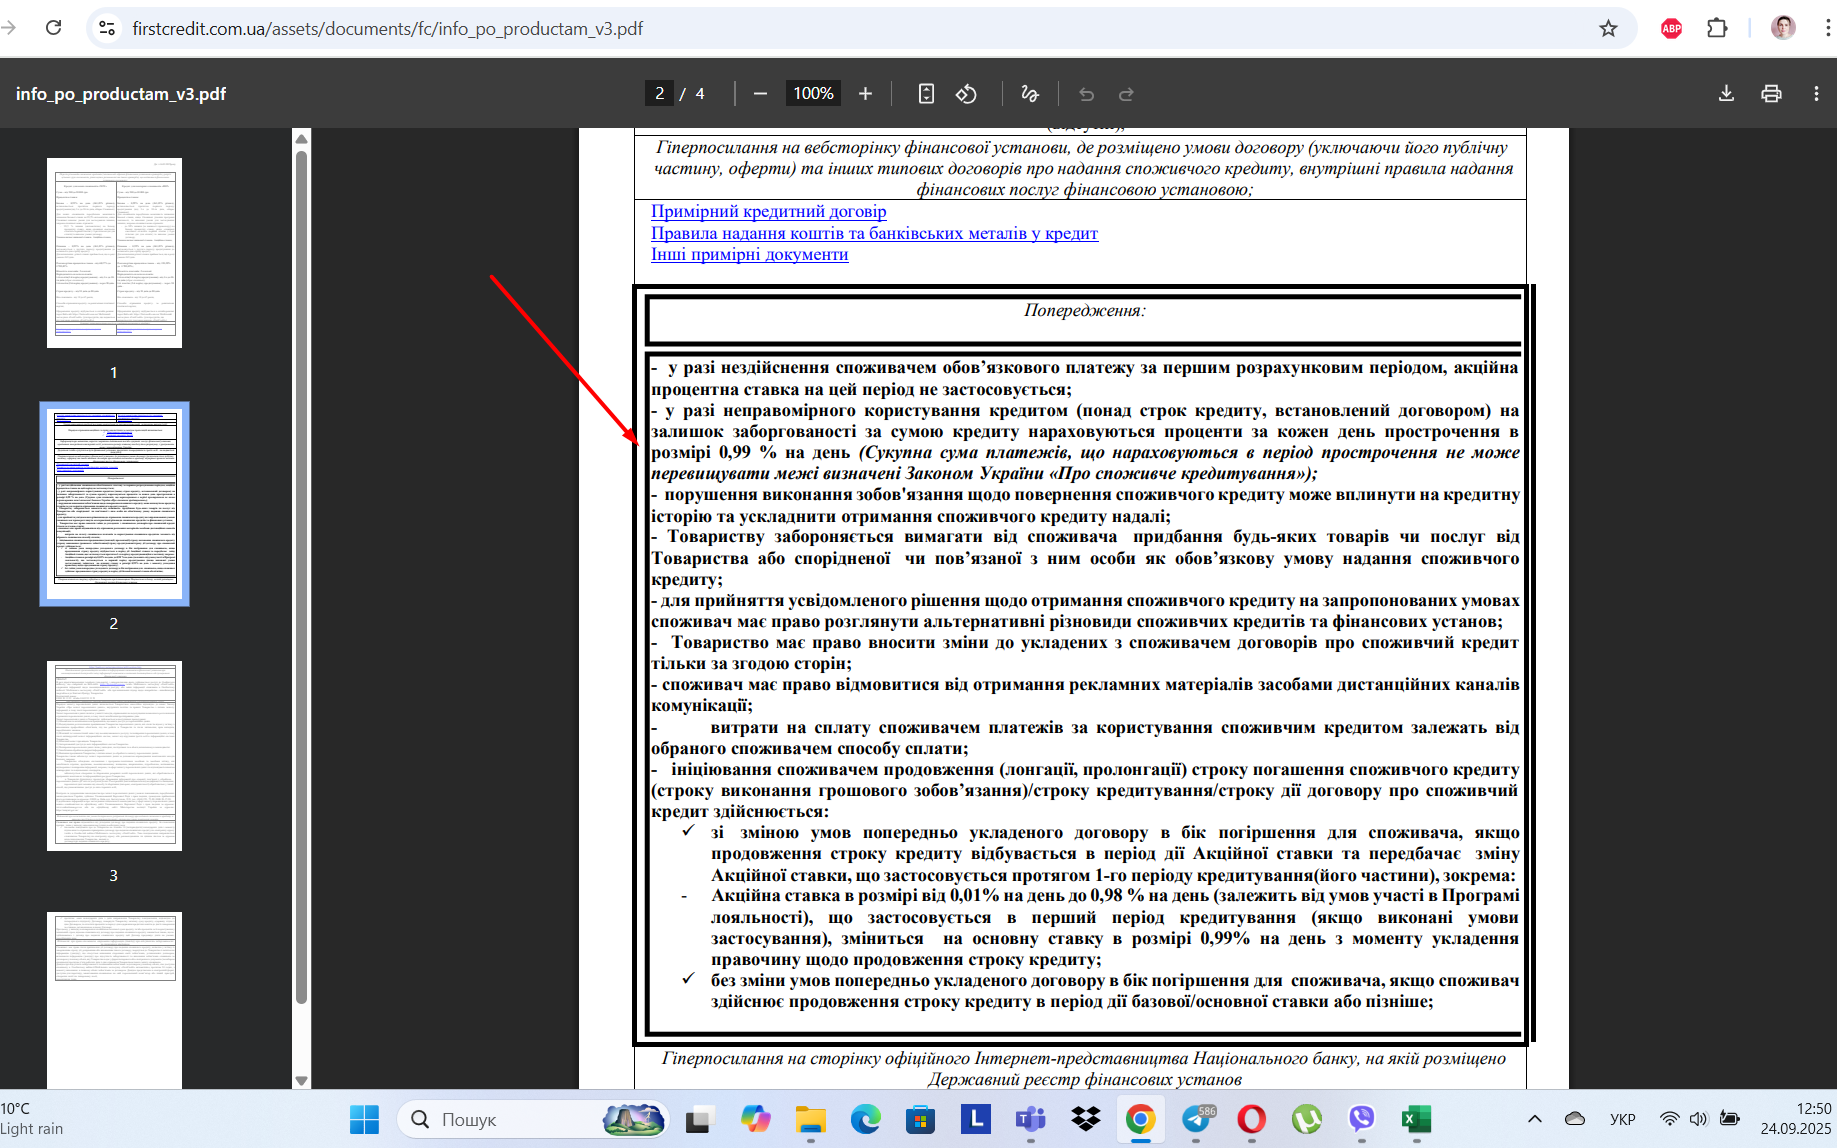Open OneDrive cloud tray icon
This screenshot has height=1148, width=1837.
point(1575,1119)
